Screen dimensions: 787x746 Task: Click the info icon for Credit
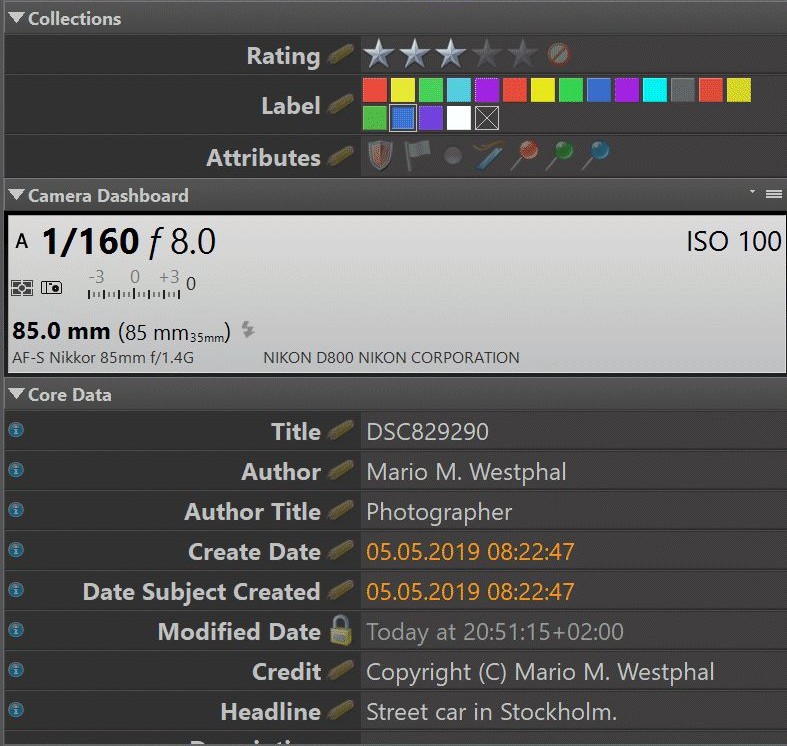coord(16,670)
